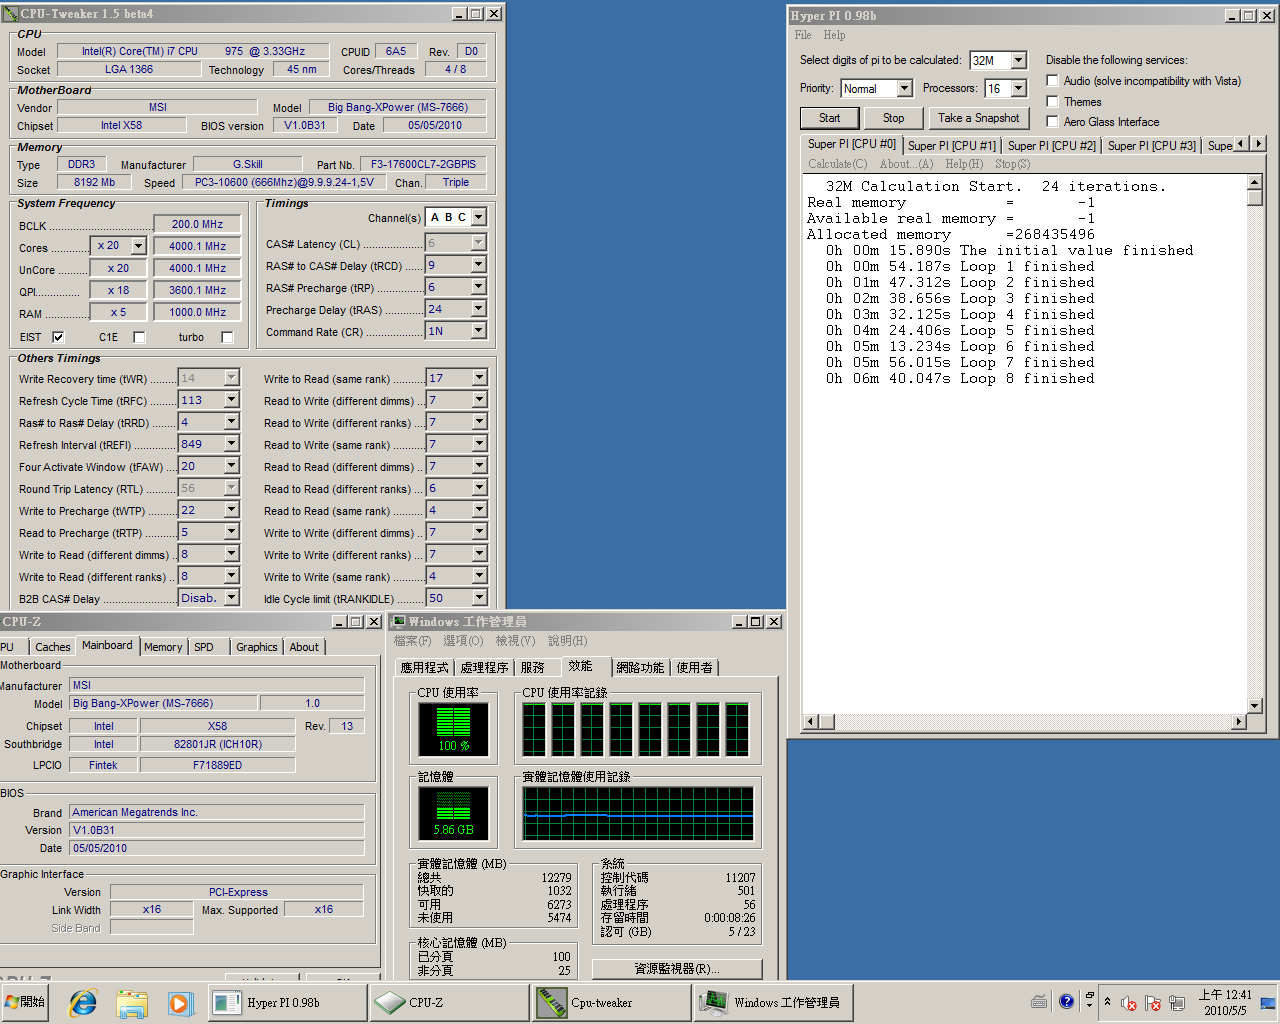Viewport: 1280px width, 1024px height.
Task: Open the Start button on the taskbar
Action: click(26, 1002)
